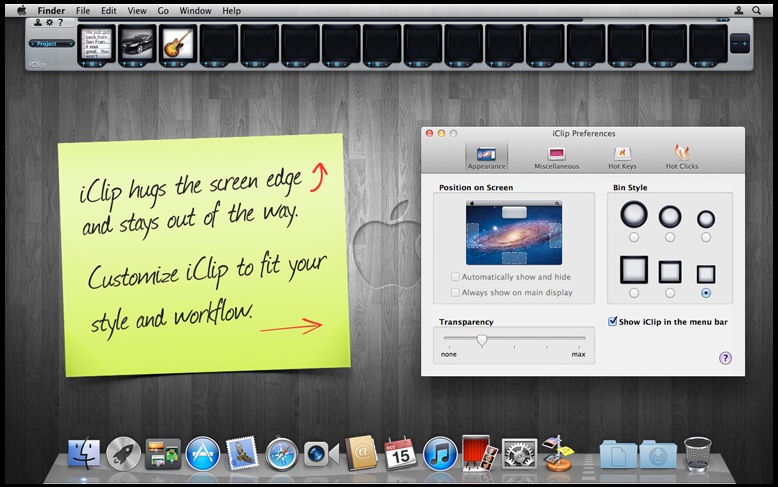Open iTunes from the Dock
This screenshot has height=487, width=778.
(x=440, y=453)
